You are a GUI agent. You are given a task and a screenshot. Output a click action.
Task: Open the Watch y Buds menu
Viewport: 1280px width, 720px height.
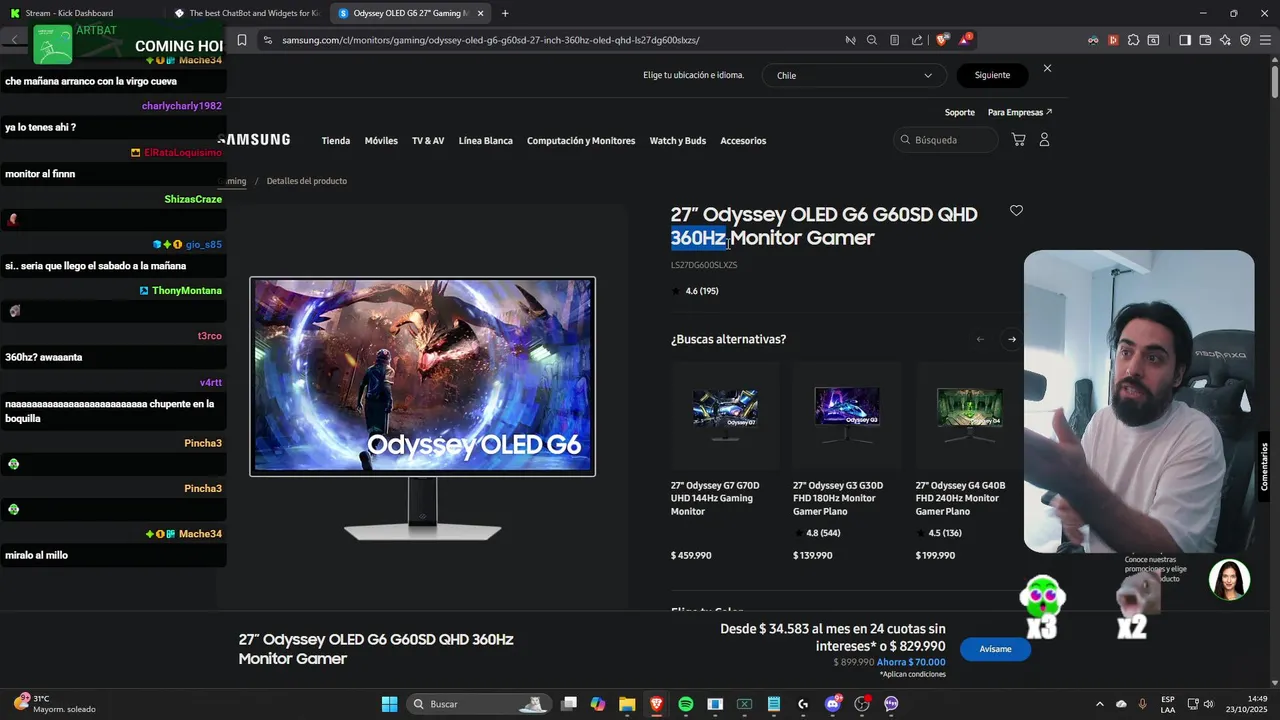[678, 141]
